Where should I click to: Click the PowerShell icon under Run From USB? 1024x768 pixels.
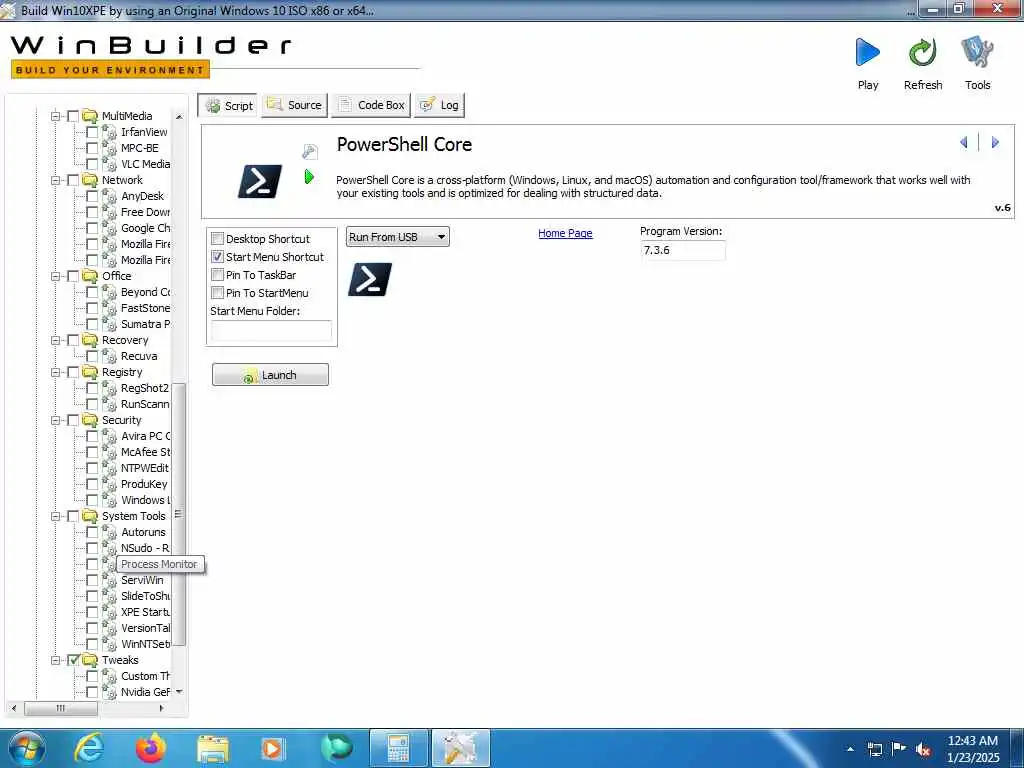click(x=370, y=280)
